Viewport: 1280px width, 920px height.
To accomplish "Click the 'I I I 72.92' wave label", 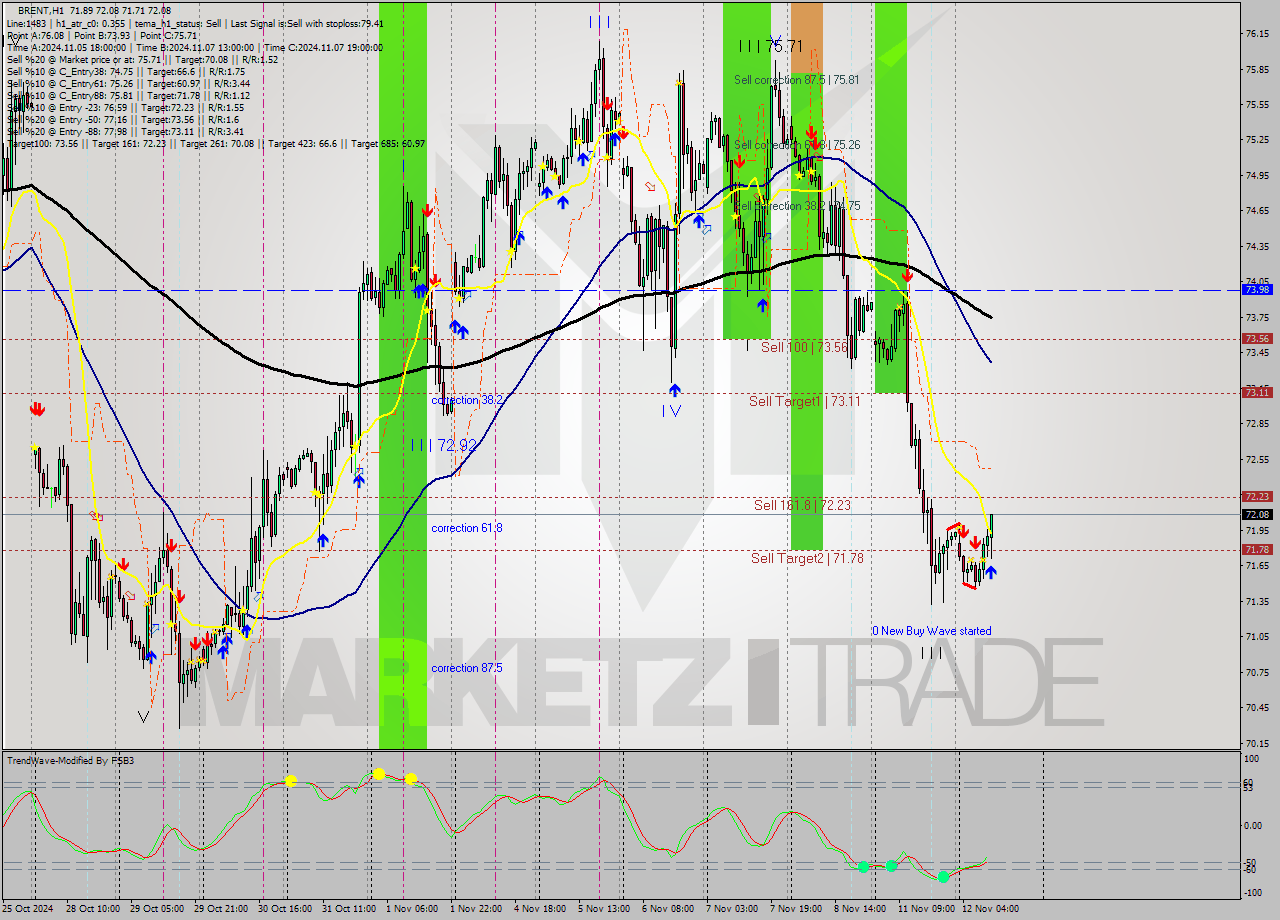I will [444, 445].
